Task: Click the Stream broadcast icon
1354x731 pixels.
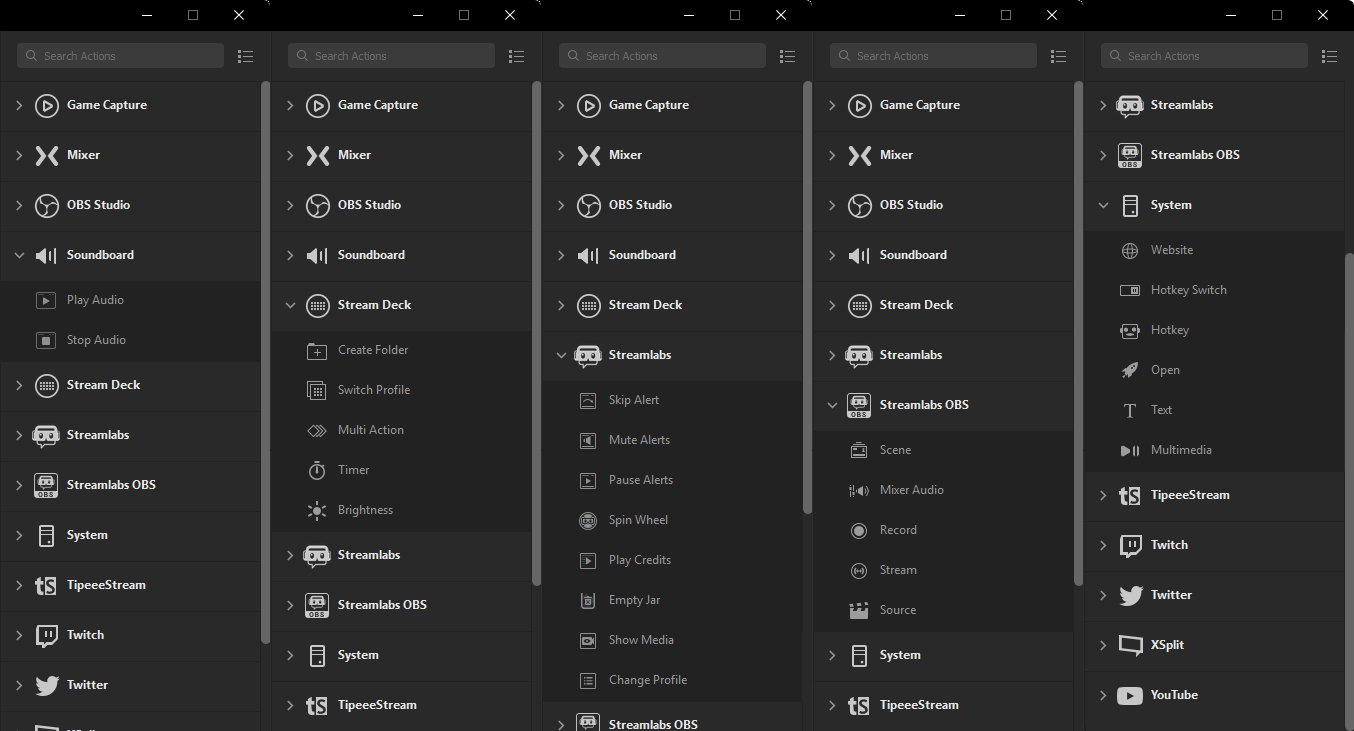Action: coord(858,570)
